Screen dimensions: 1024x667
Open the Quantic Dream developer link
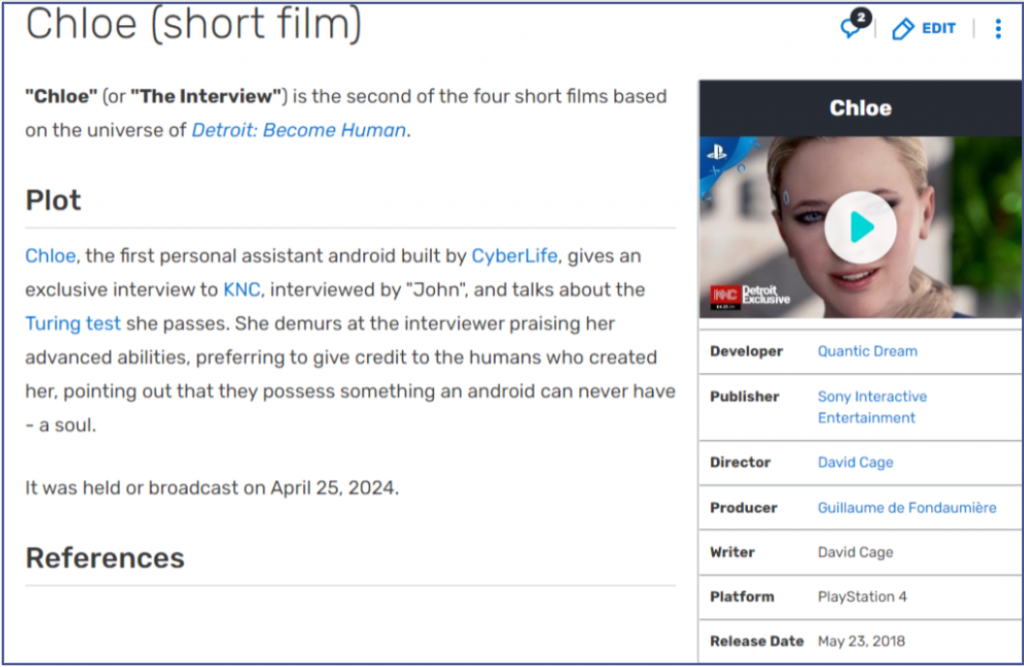pos(867,351)
